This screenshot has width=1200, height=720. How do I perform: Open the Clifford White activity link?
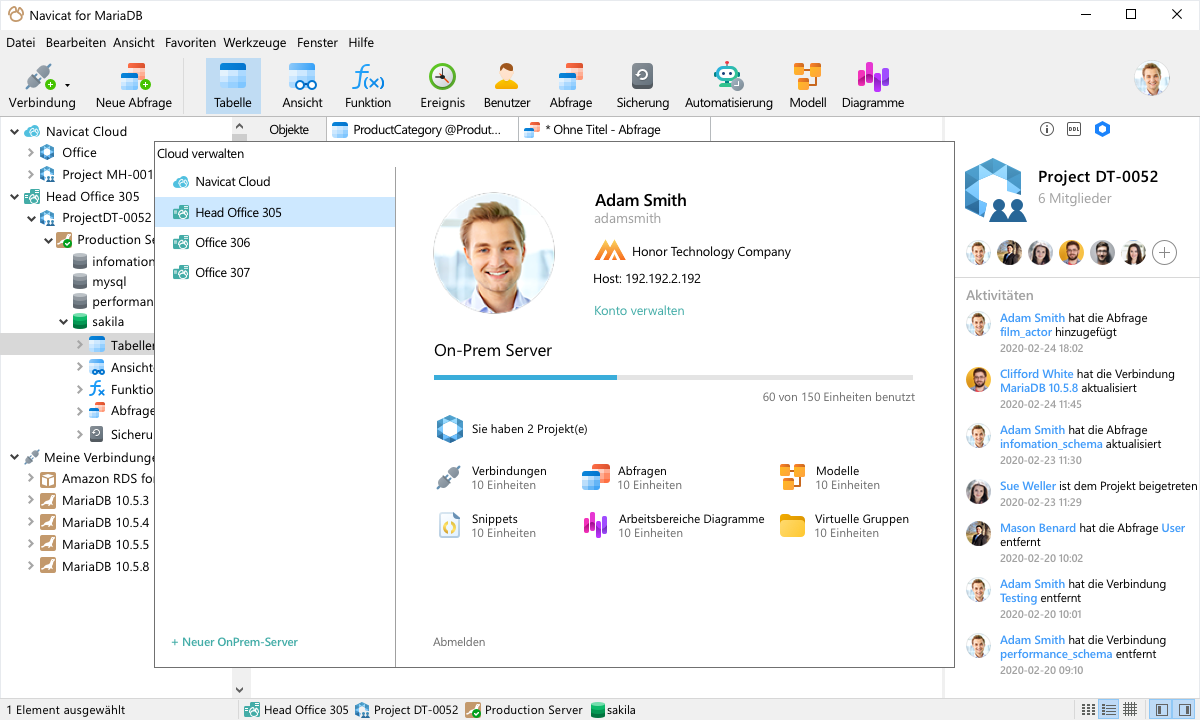pos(1039,374)
